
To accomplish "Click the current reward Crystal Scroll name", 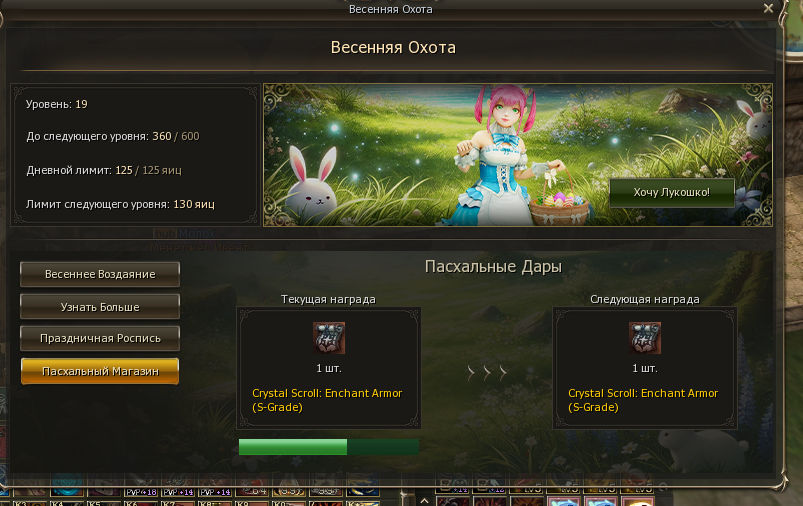I will coord(327,400).
